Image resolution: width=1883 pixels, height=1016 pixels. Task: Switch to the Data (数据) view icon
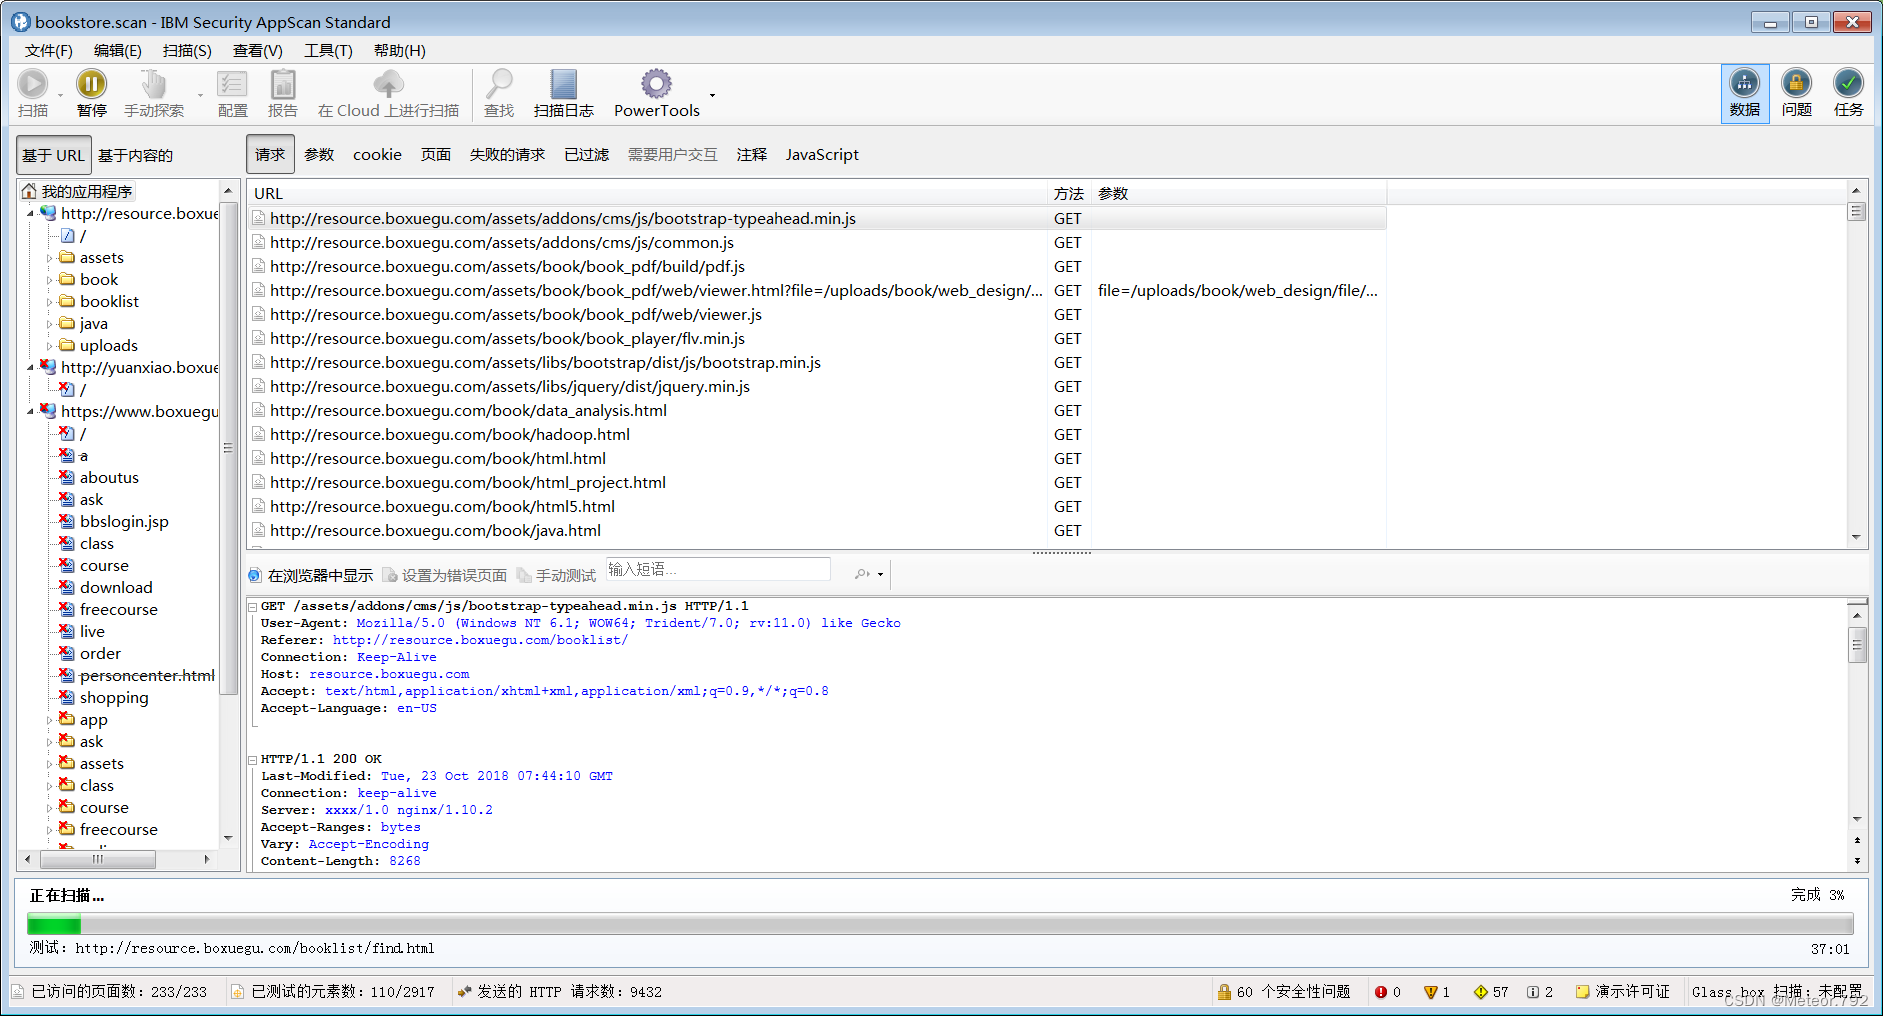pos(1744,83)
